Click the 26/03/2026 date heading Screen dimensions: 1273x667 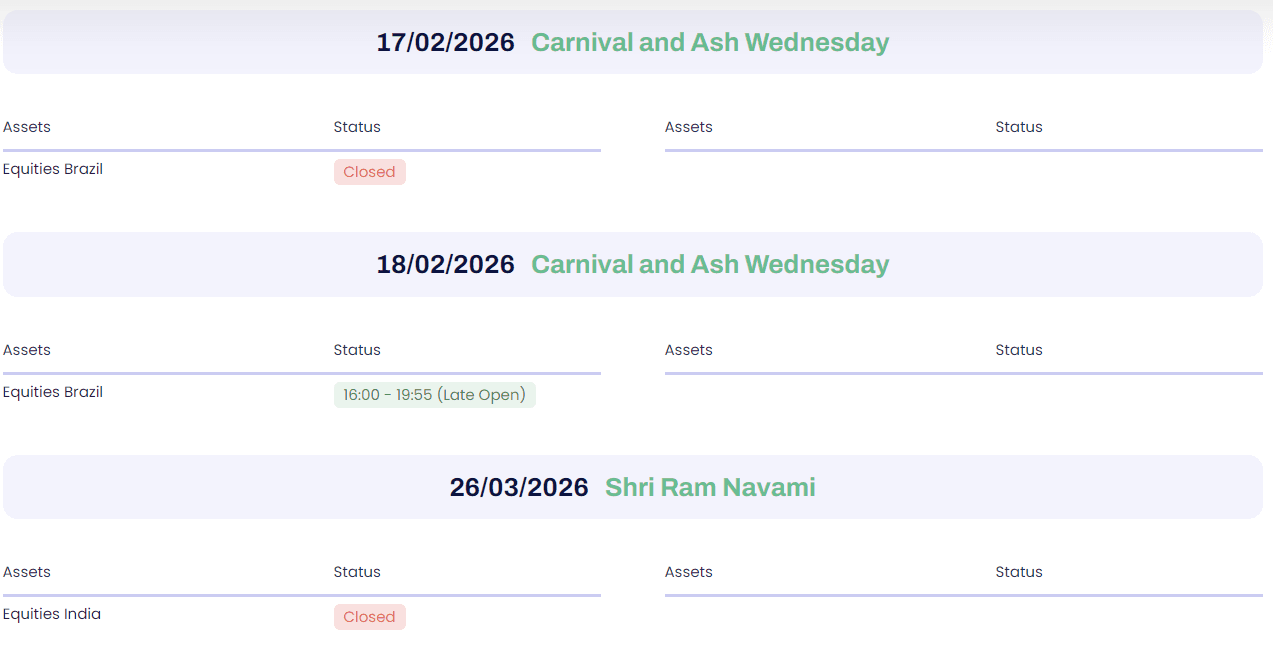(x=519, y=487)
